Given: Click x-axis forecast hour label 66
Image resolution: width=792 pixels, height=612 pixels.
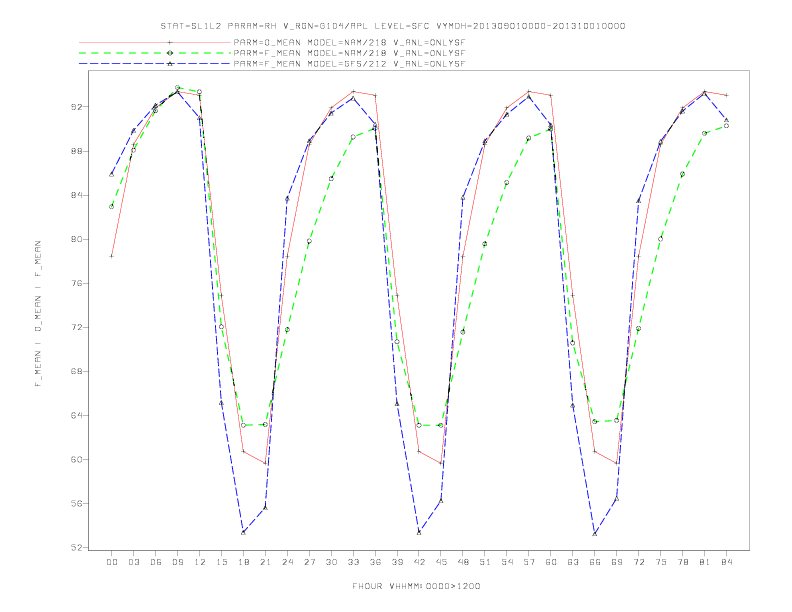Looking at the screenshot, I should click(595, 562).
